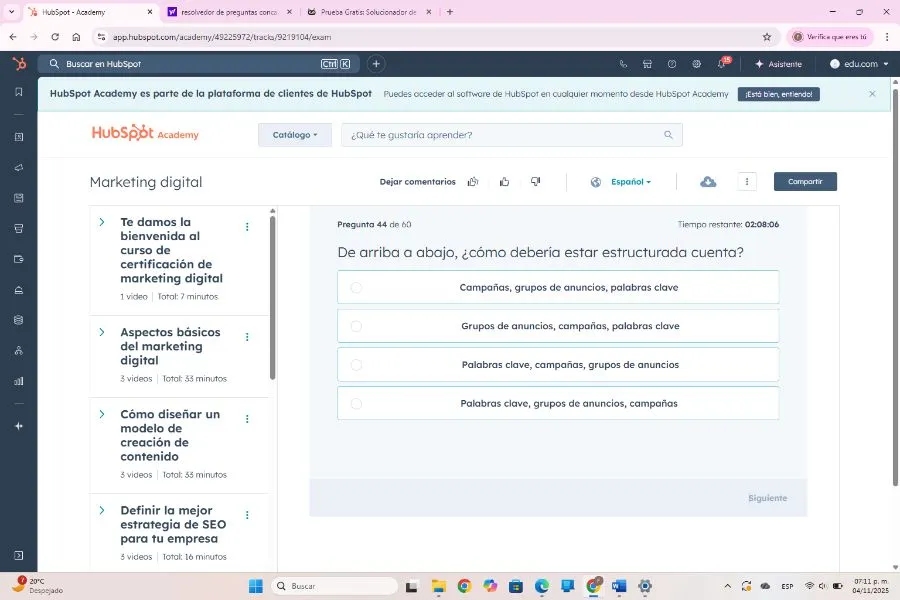This screenshot has width=900, height=600.
Task: Click Dejar comentarios link
Action: click(417, 181)
